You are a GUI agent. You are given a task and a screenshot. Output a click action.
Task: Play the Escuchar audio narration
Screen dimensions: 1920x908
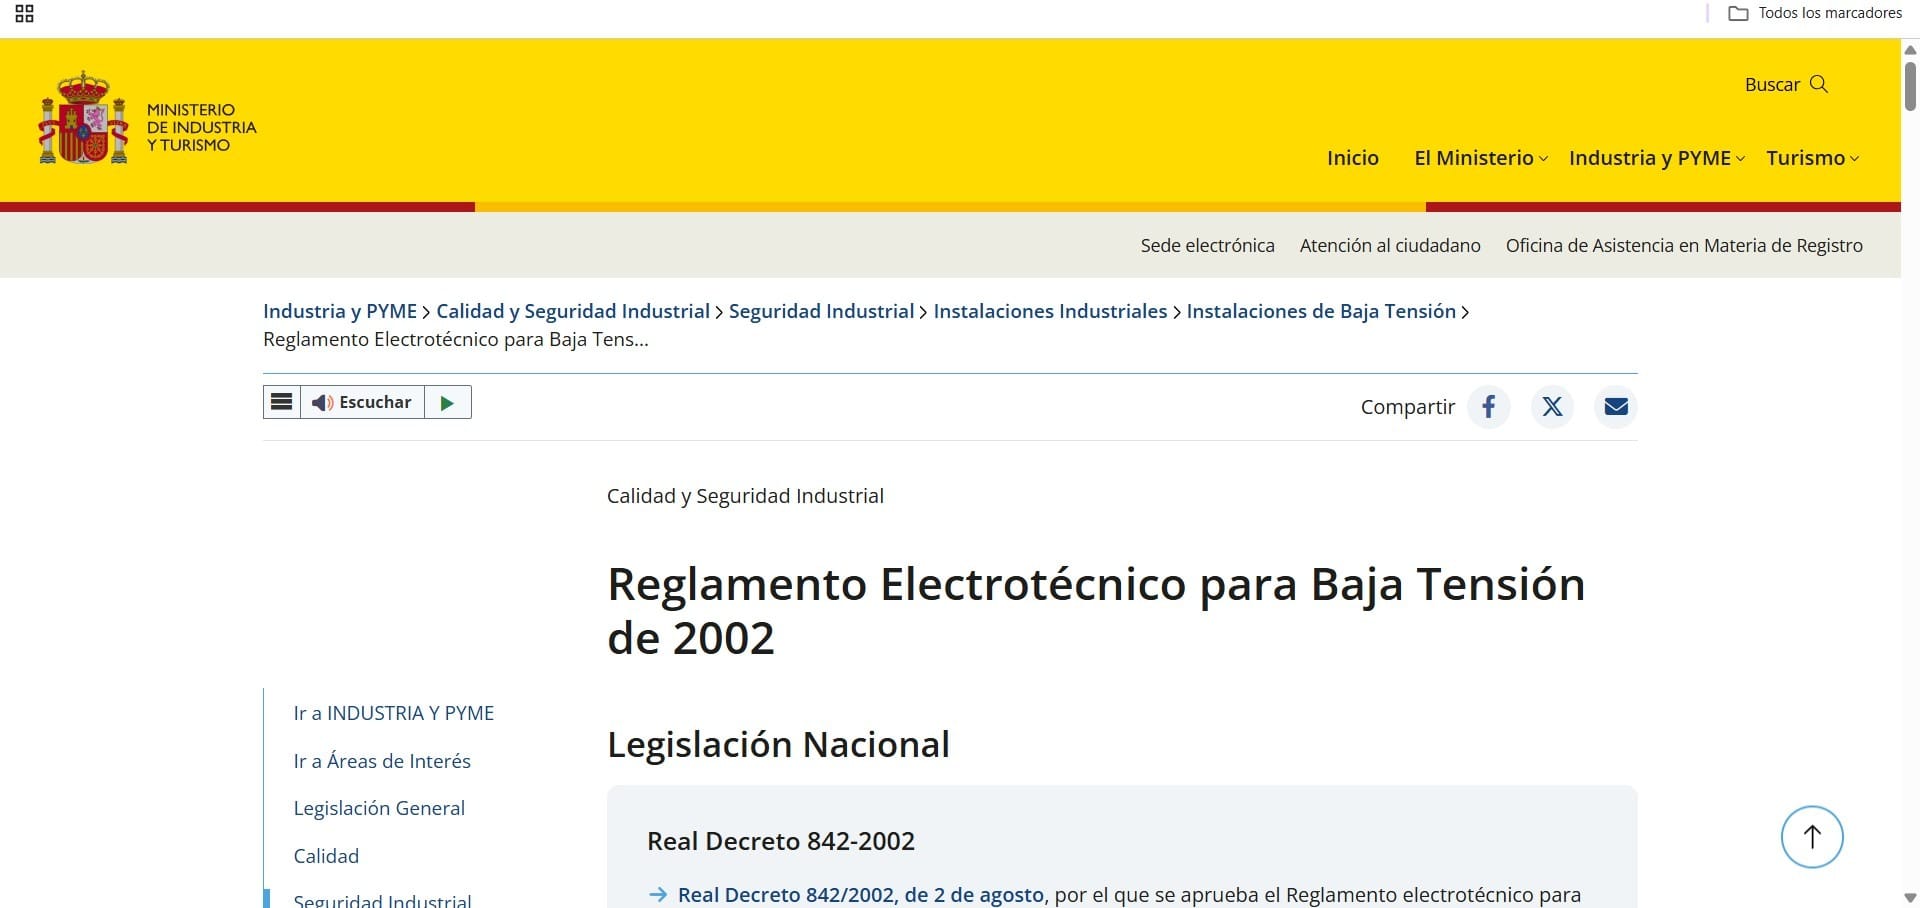click(x=447, y=401)
